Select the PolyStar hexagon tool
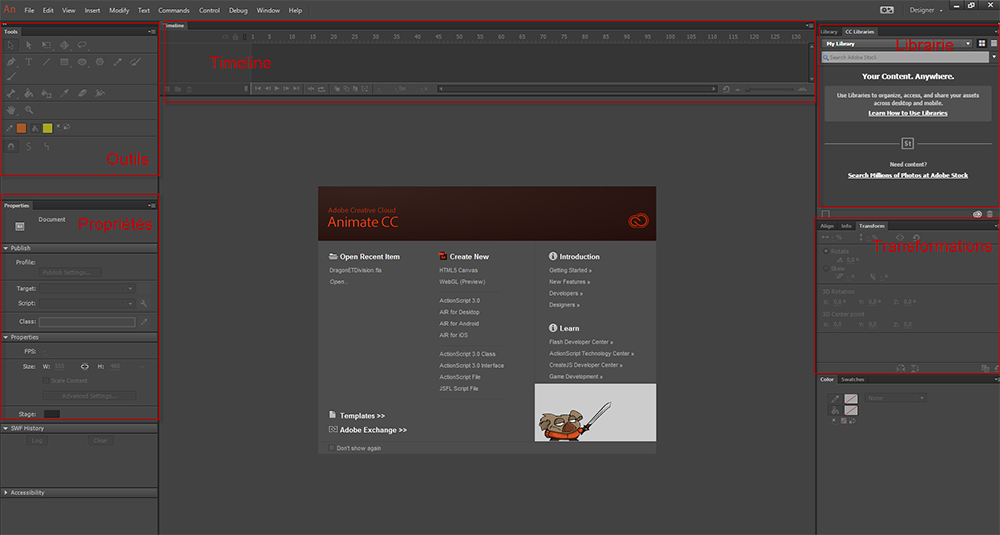Viewport: 1000px width, 535px height. 100,62
